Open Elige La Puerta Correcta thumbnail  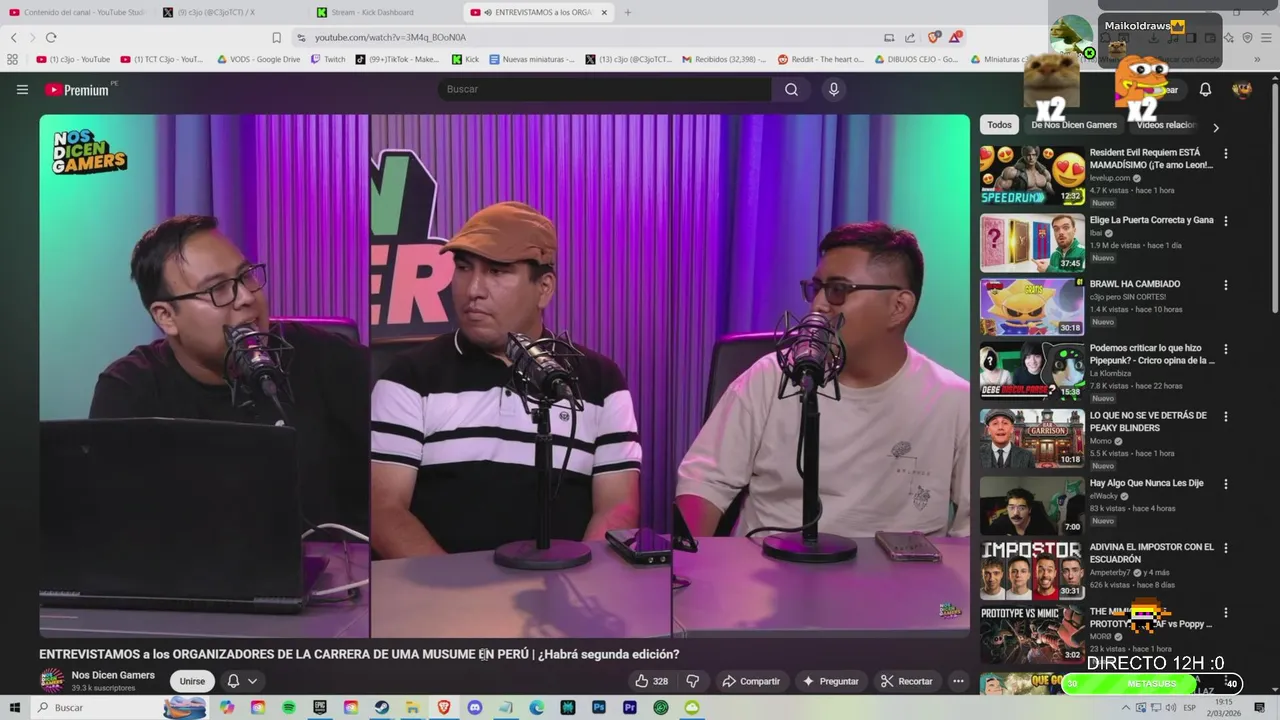(x=1032, y=242)
